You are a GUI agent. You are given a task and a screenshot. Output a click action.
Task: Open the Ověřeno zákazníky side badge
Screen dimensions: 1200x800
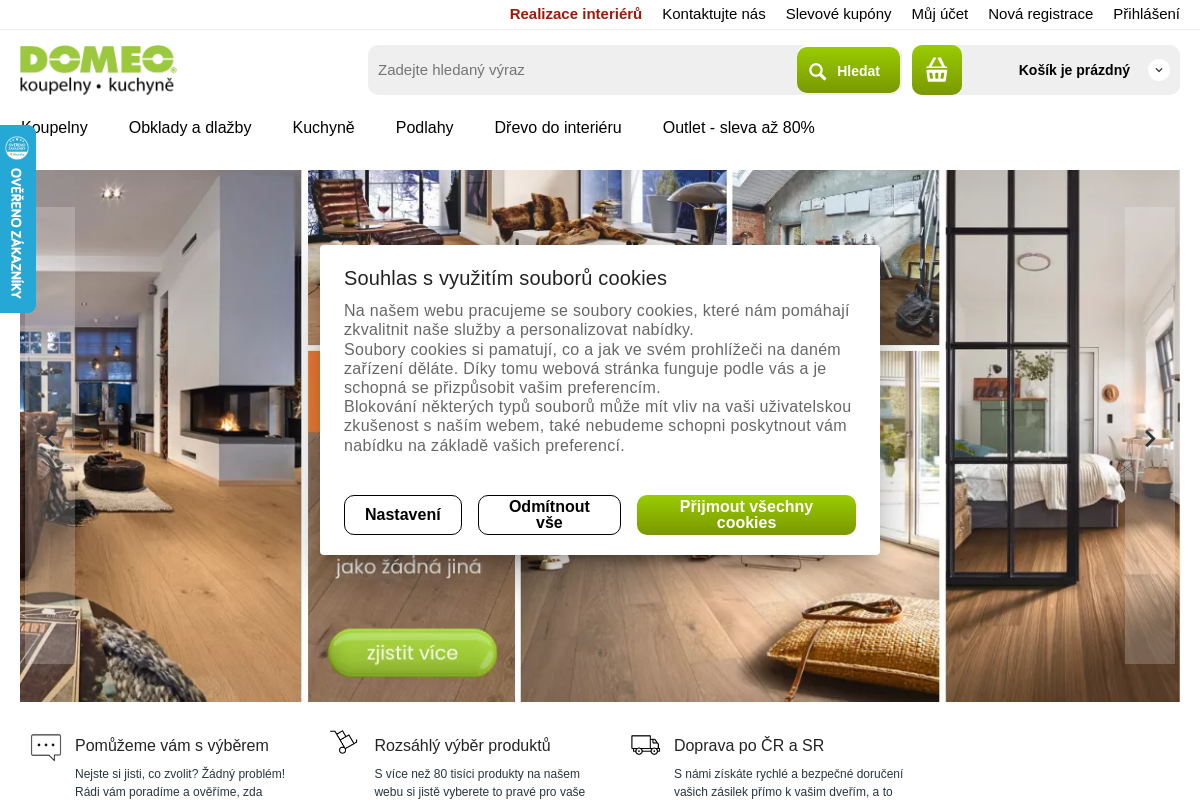17,219
